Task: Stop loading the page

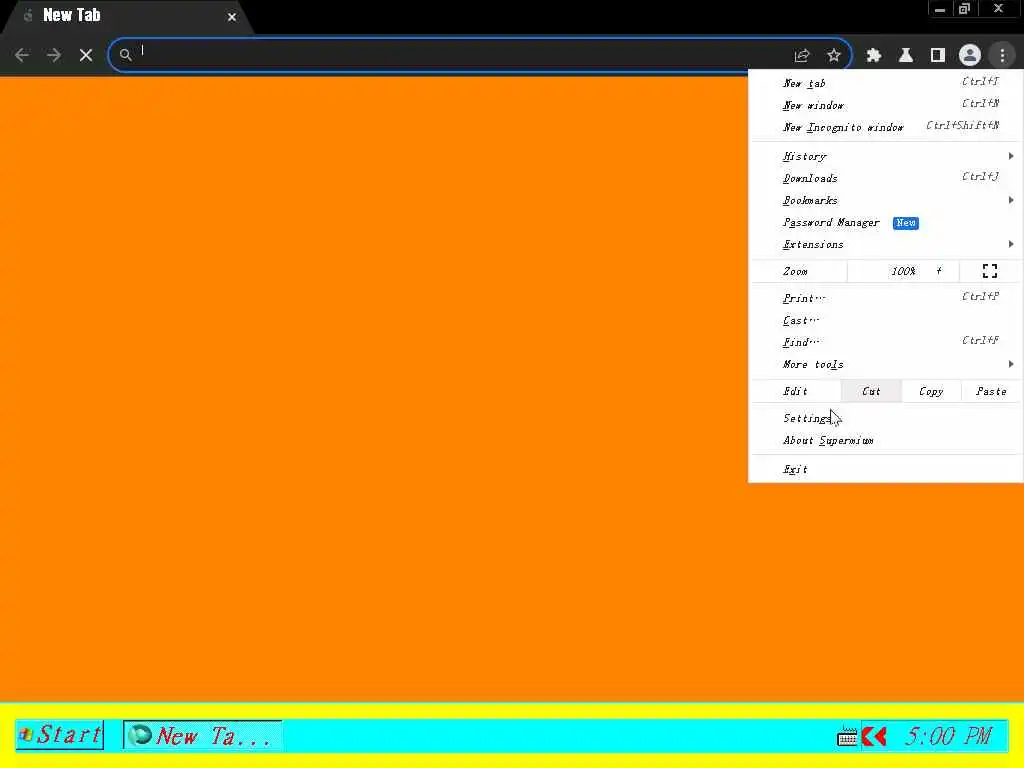Action: click(x=86, y=55)
